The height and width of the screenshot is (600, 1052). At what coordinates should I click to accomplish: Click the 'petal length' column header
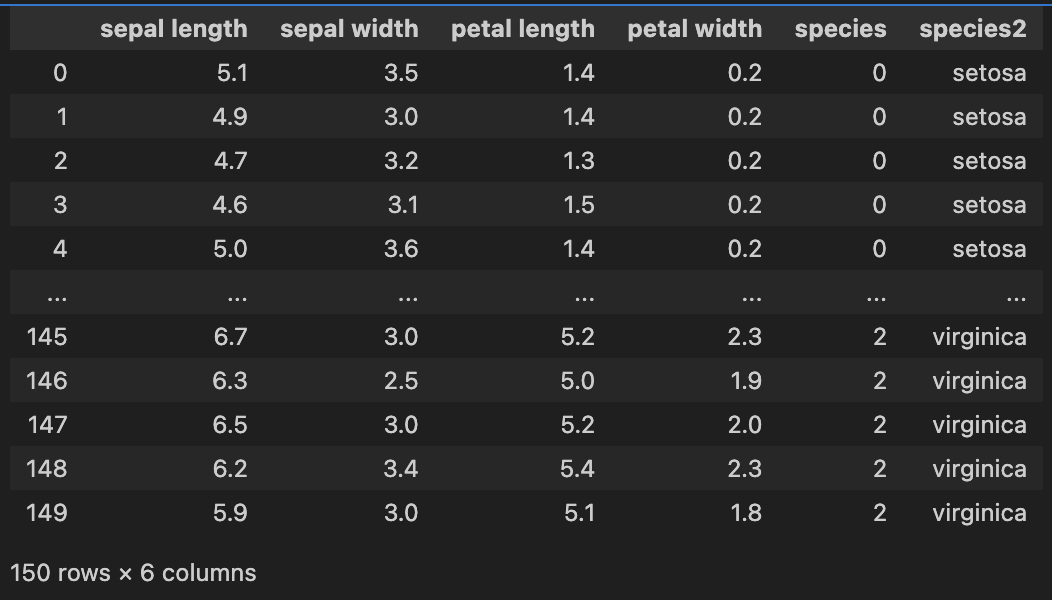click(522, 29)
